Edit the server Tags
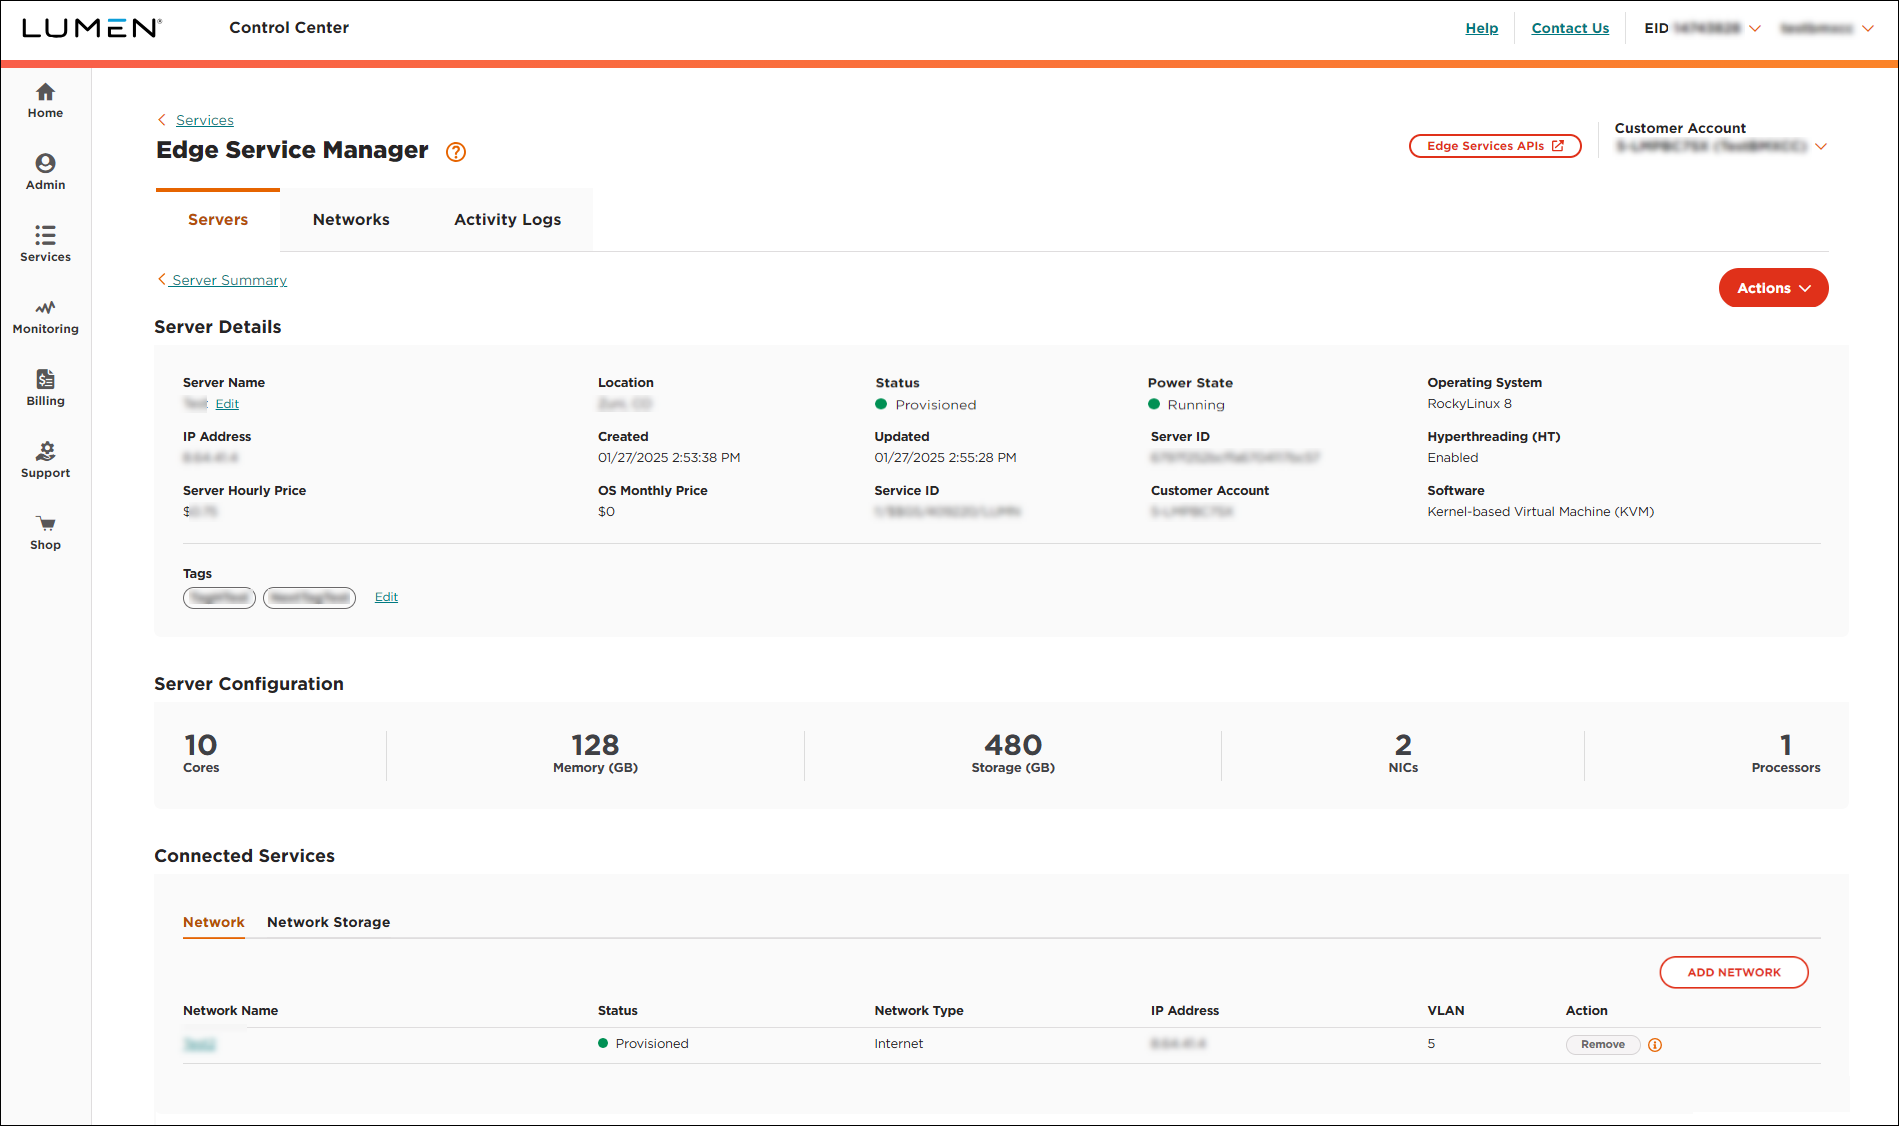Screen dimensions: 1899x1126 point(386,597)
